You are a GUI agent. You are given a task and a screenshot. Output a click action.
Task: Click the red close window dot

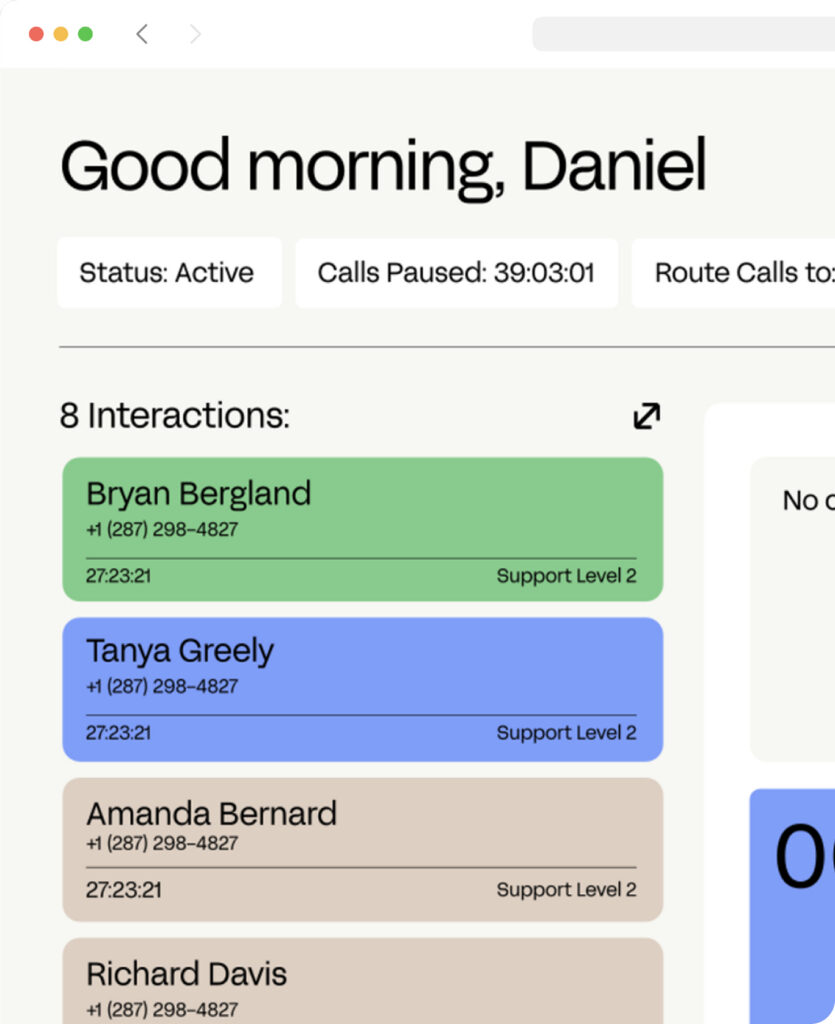[x=37, y=34]
